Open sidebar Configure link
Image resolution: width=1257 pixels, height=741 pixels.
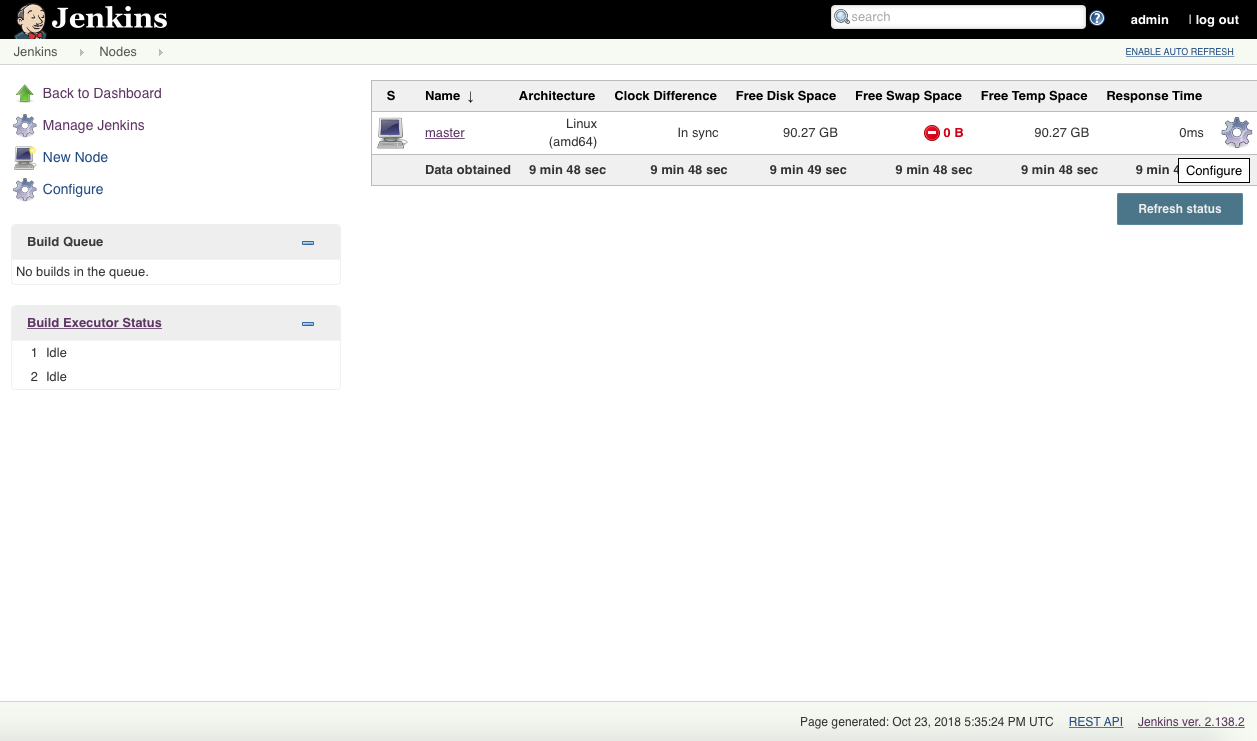click(73, 189)
